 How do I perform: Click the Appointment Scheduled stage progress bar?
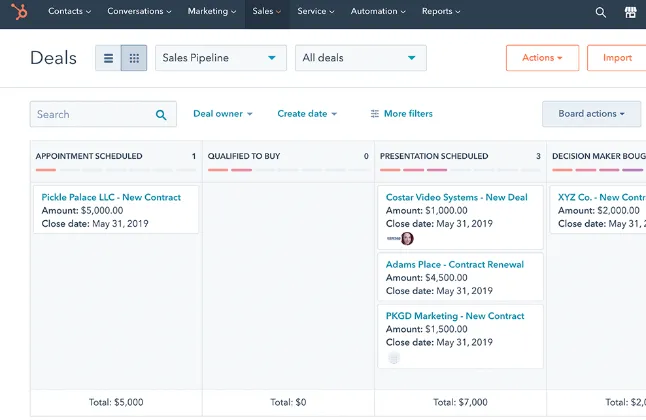point(116,170)
